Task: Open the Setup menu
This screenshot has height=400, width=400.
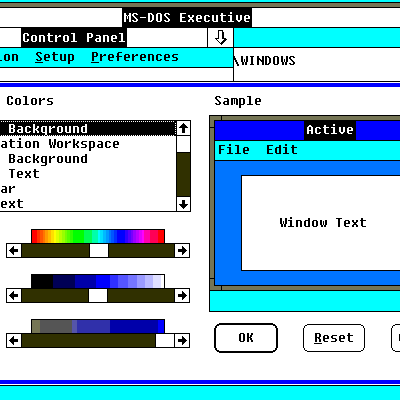Action: click(55, 57)
